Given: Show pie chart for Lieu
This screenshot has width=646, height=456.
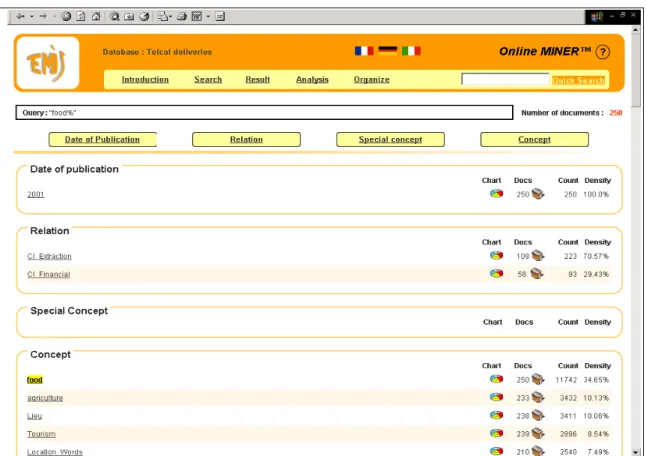Looking at the screenshot, I should point(496,415).
